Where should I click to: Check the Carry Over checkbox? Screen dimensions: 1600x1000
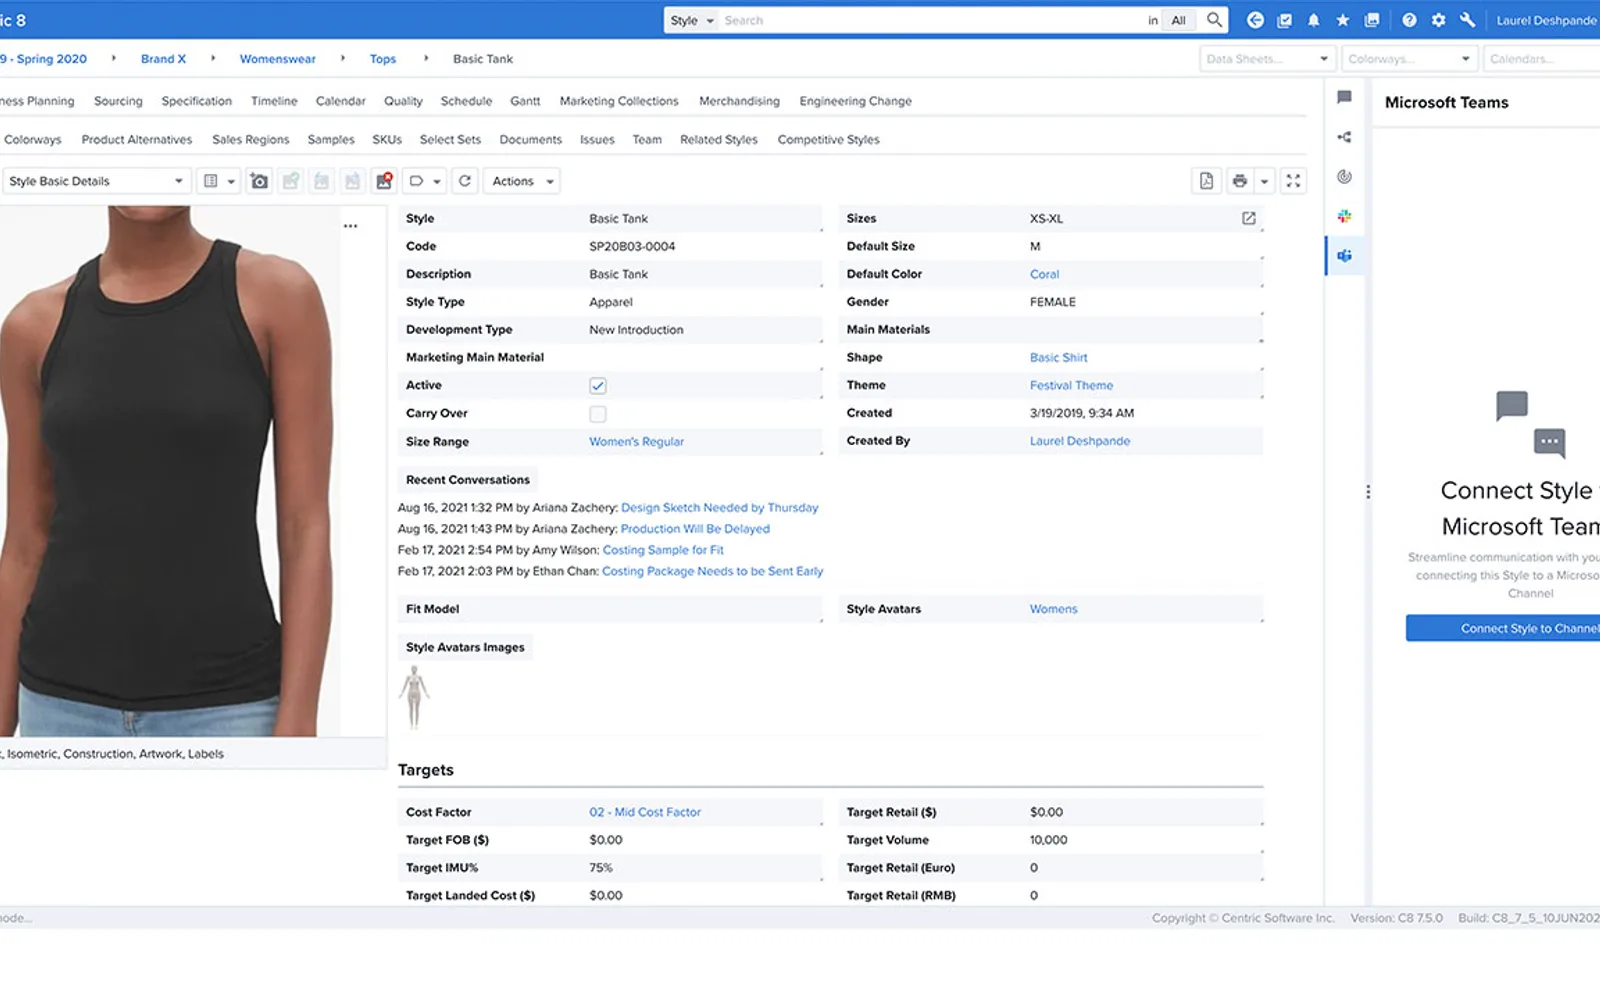click(598, 414)
